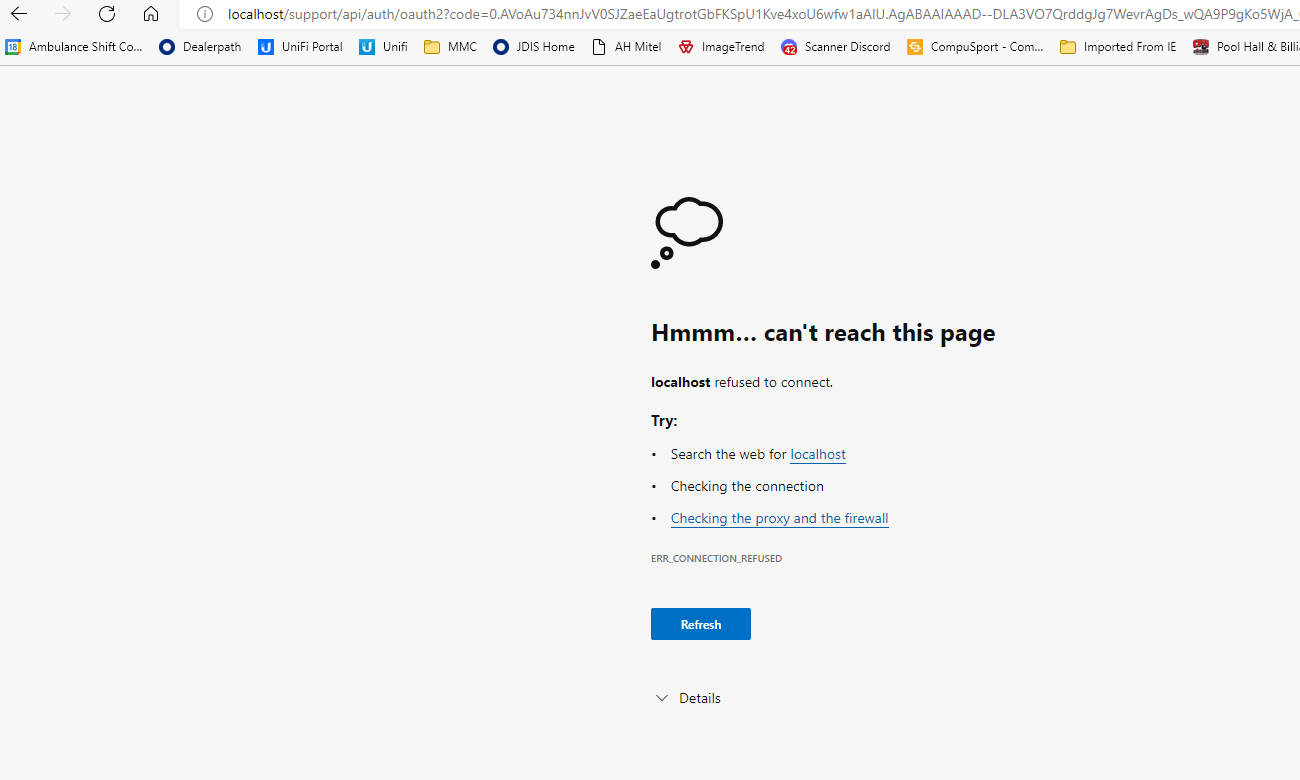
Task: Open Ambulance Shift bookmark
Action: [x=75, y=47]
